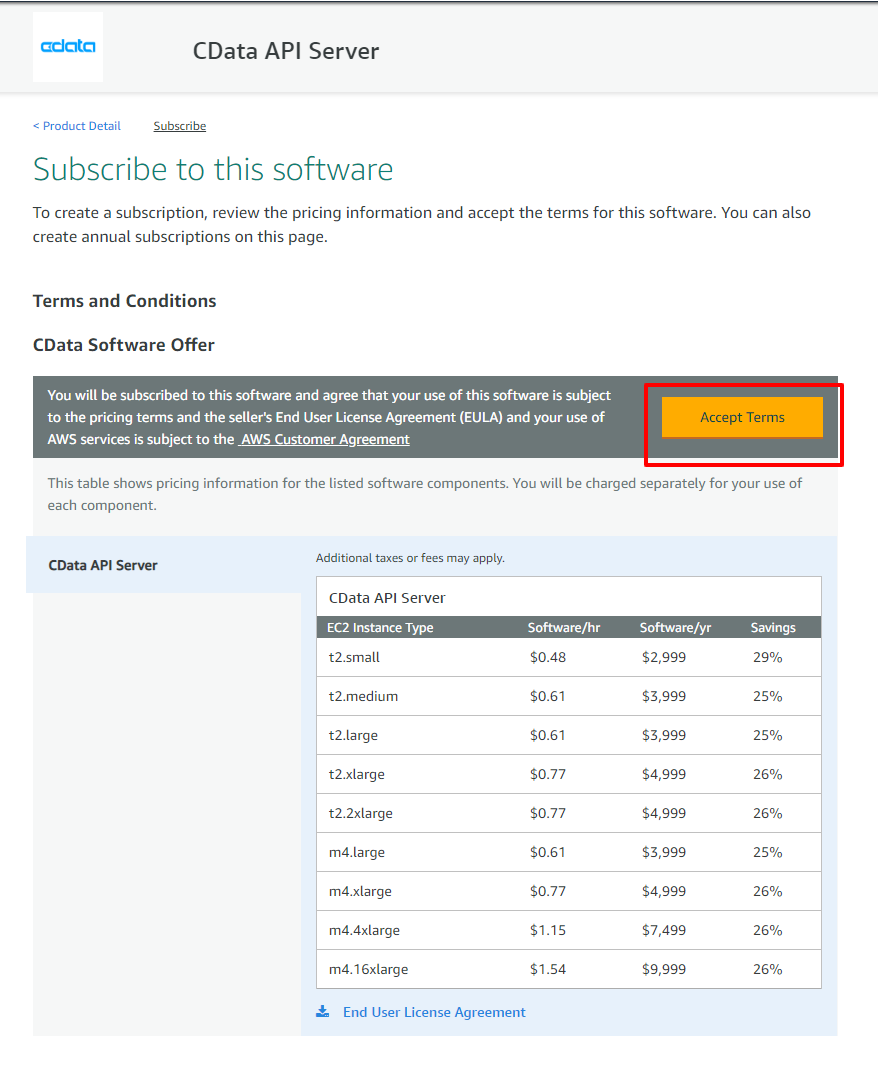This screenshot has width=878, height=1070.
Task: Click the t2.large instance type
Action: pos(353,736)
